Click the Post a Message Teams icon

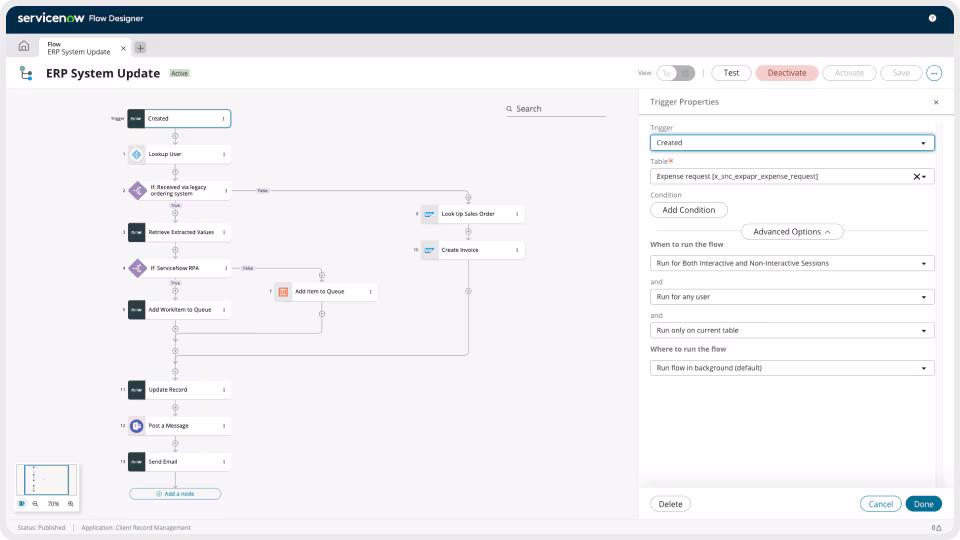[137, 426]
